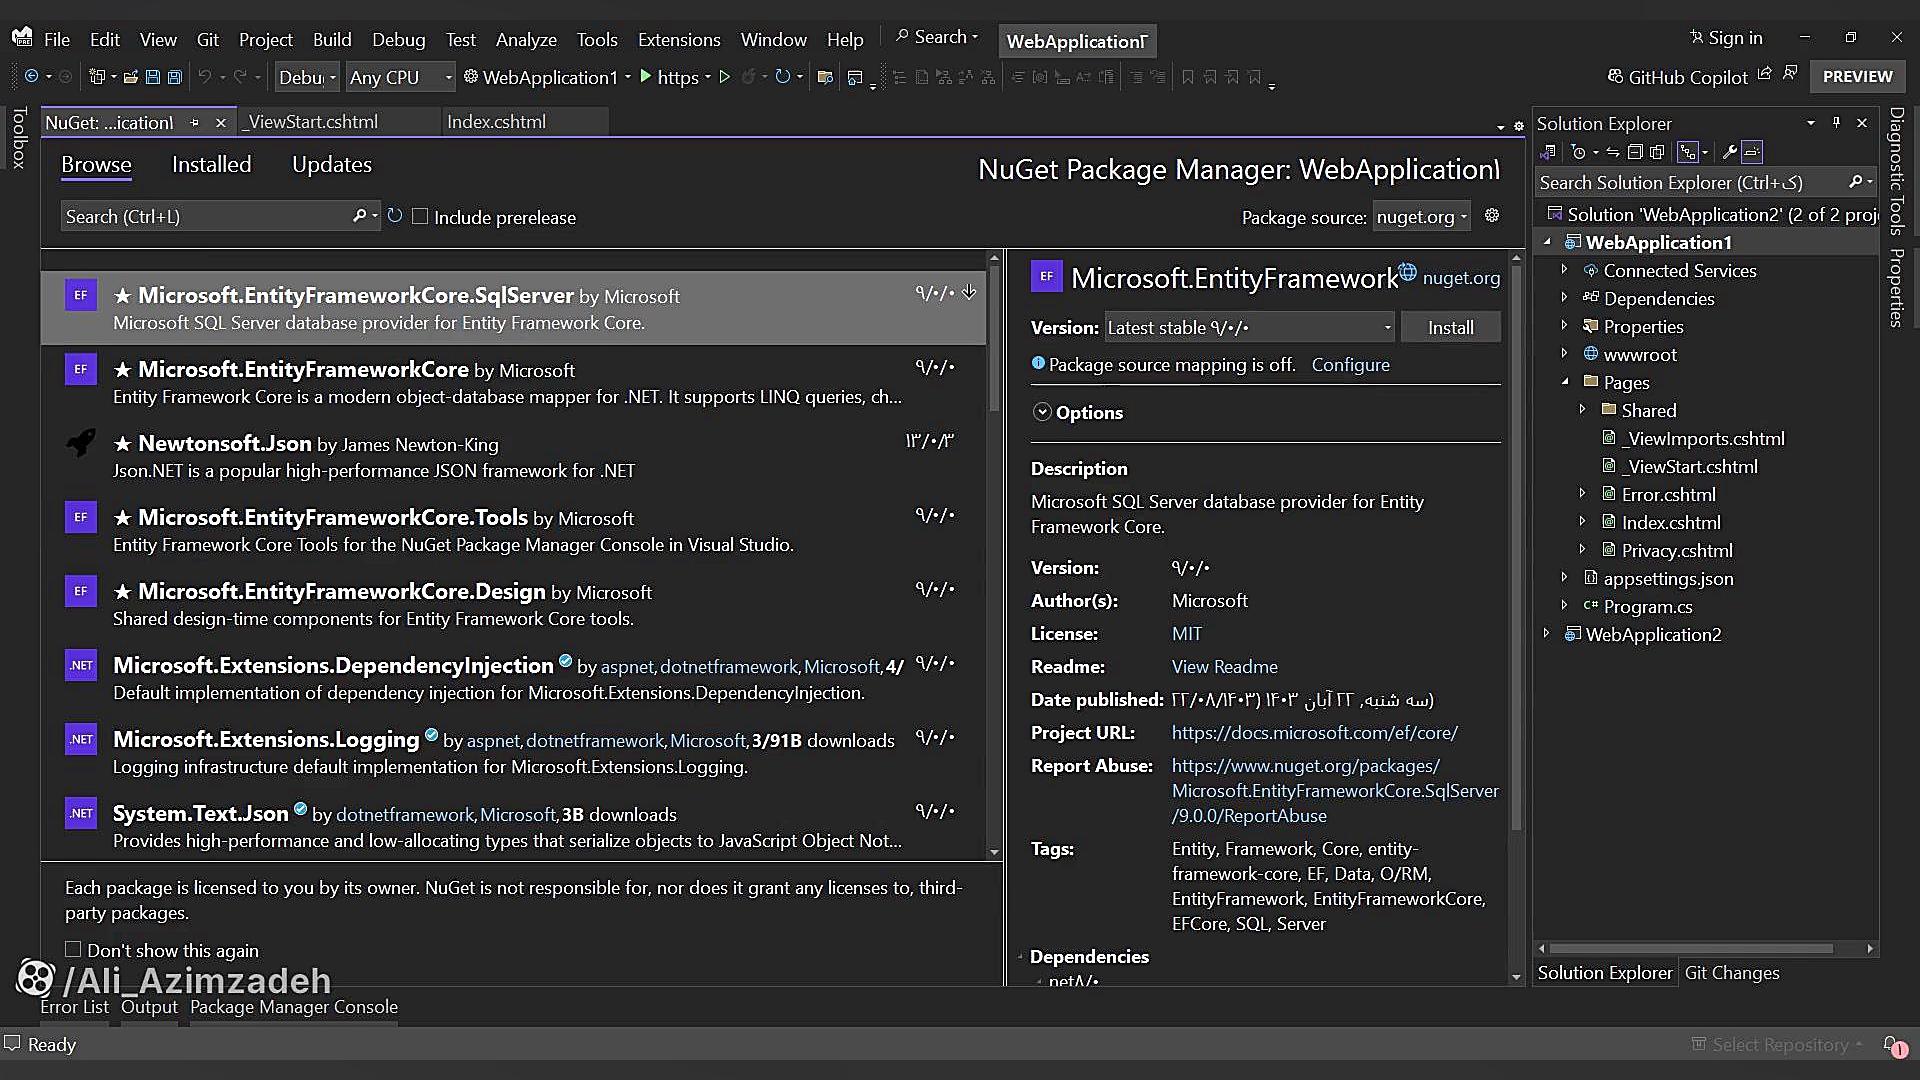Expand the Options section

[1042, 412]
